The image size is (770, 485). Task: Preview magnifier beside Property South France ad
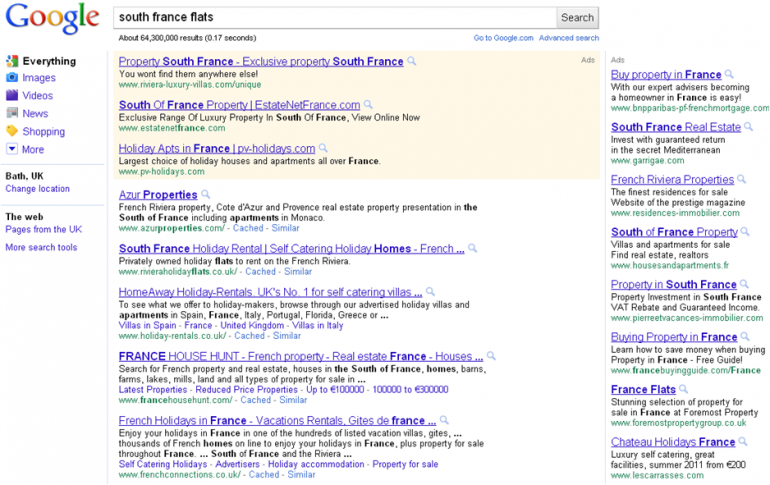click(x=412, y=61)
